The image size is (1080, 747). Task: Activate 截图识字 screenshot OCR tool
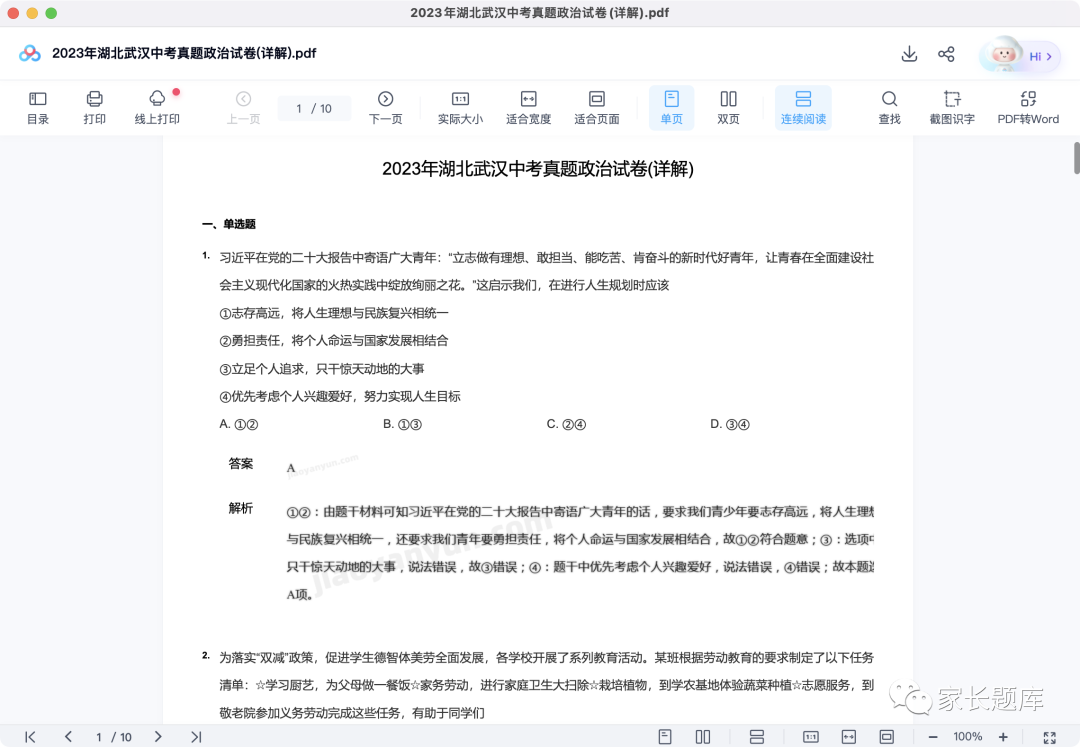[952, 108]
